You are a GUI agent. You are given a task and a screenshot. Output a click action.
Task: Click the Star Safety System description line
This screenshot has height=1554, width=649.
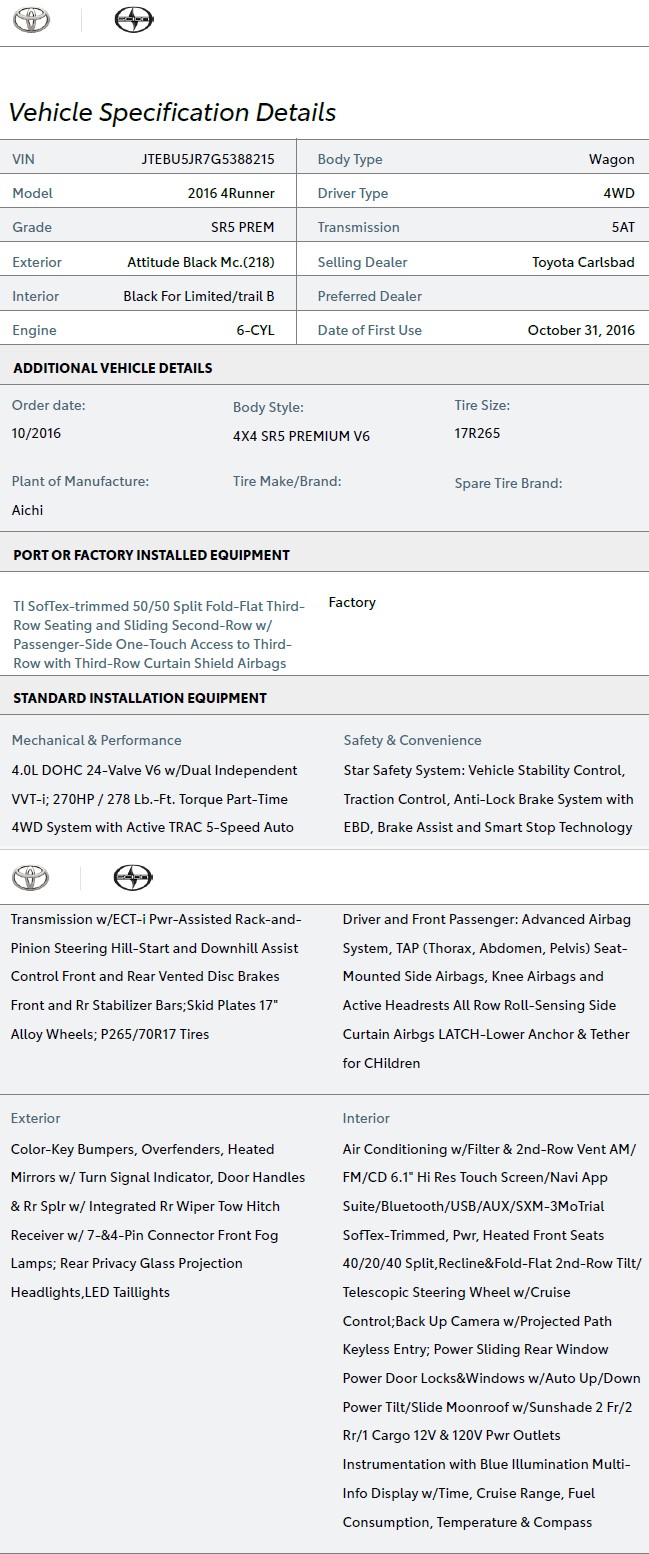click(x=484, y=770)
